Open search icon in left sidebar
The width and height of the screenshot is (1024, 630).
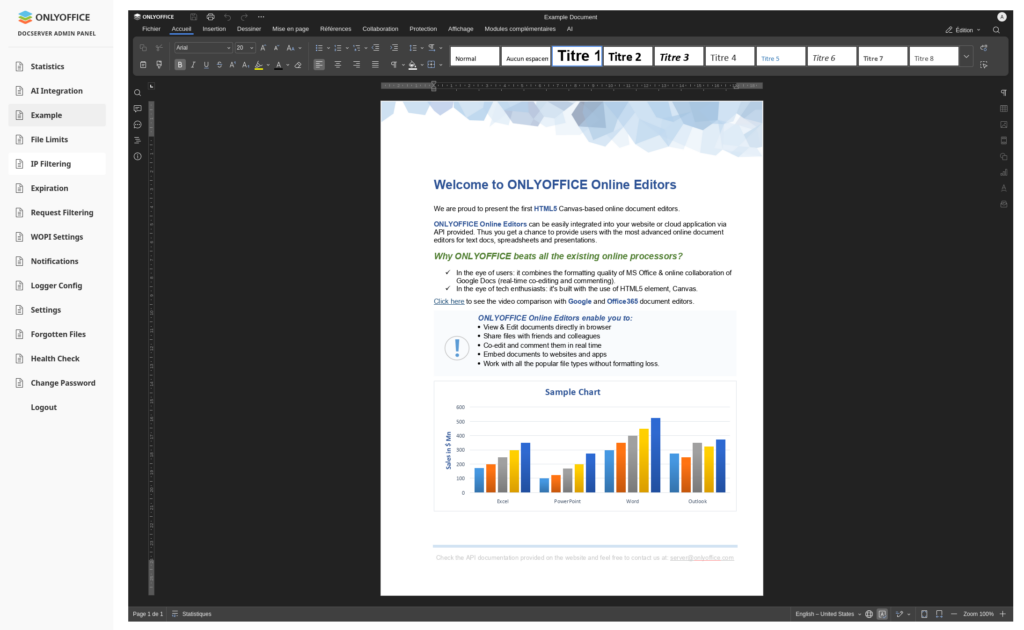[137, 92]
